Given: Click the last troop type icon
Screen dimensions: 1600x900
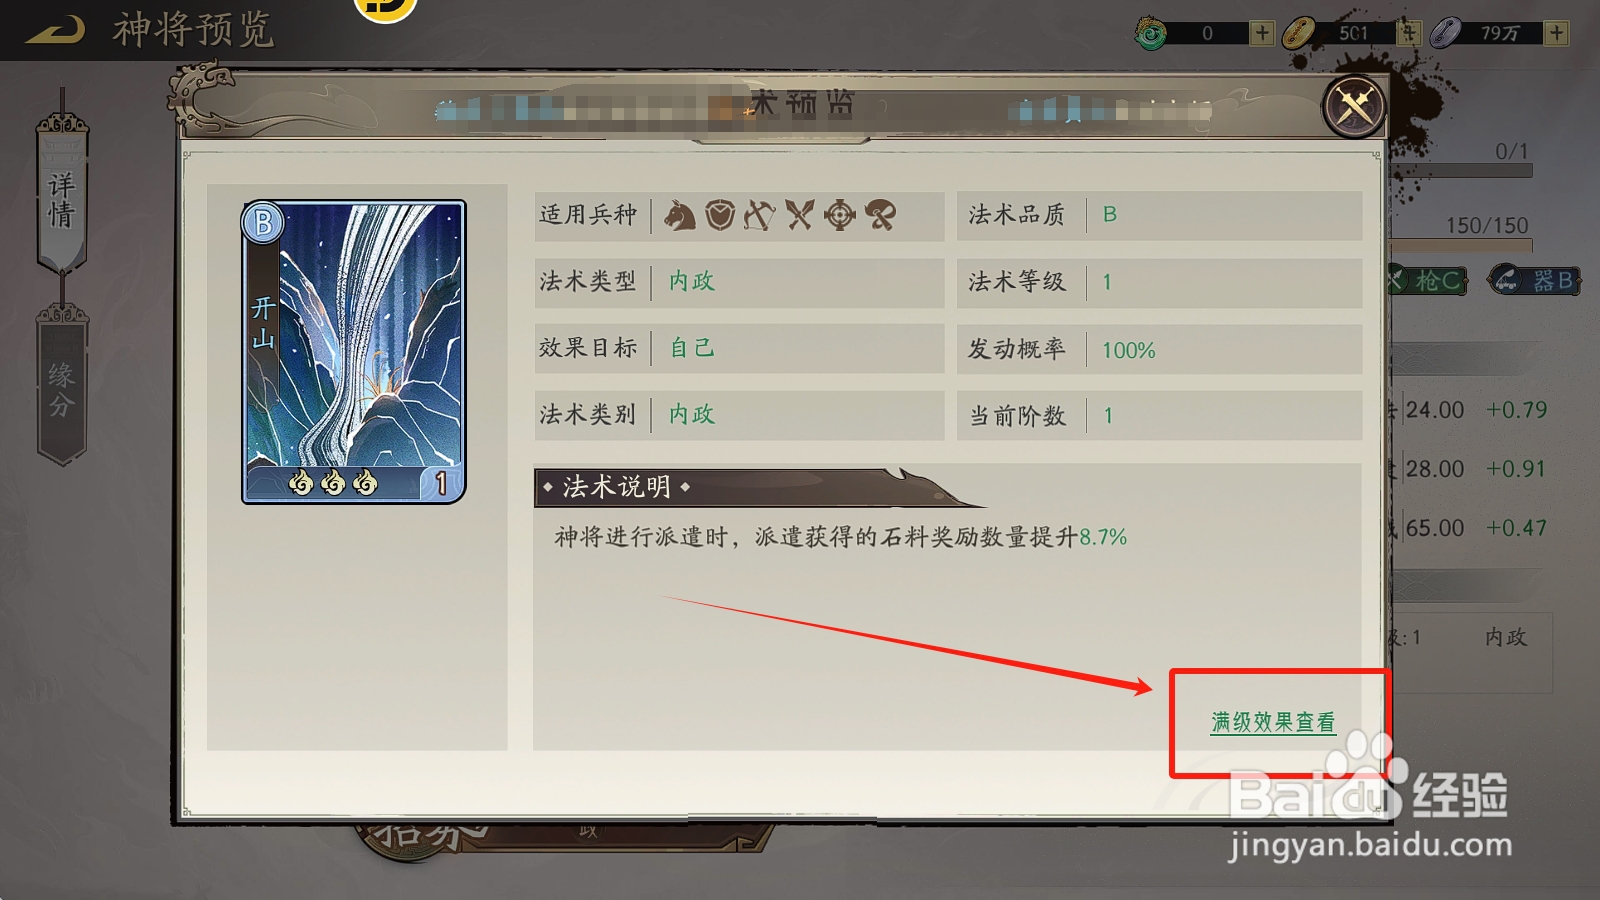Looking at the screenshot, I should [x=880, y=215].
